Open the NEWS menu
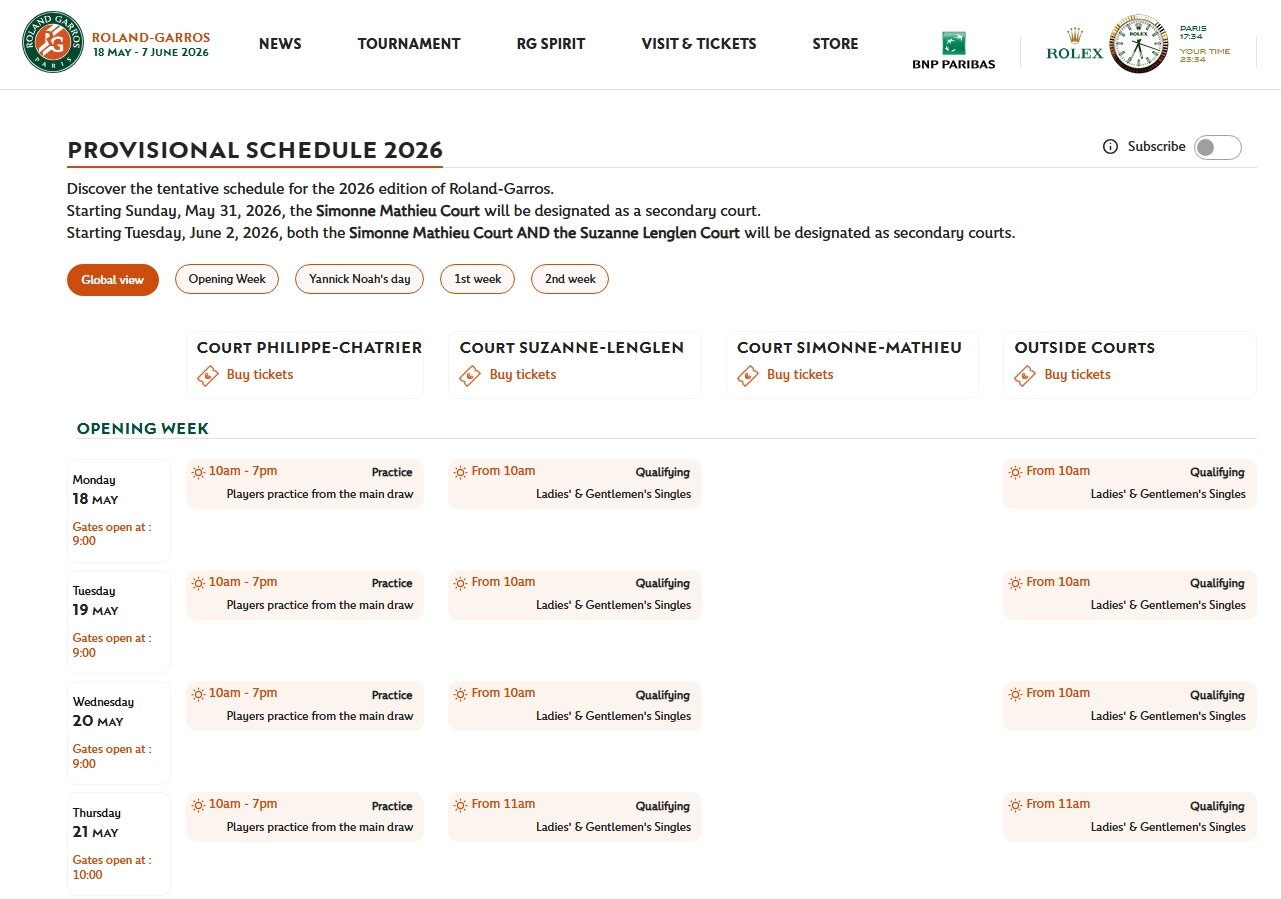 tap(280, 44)
